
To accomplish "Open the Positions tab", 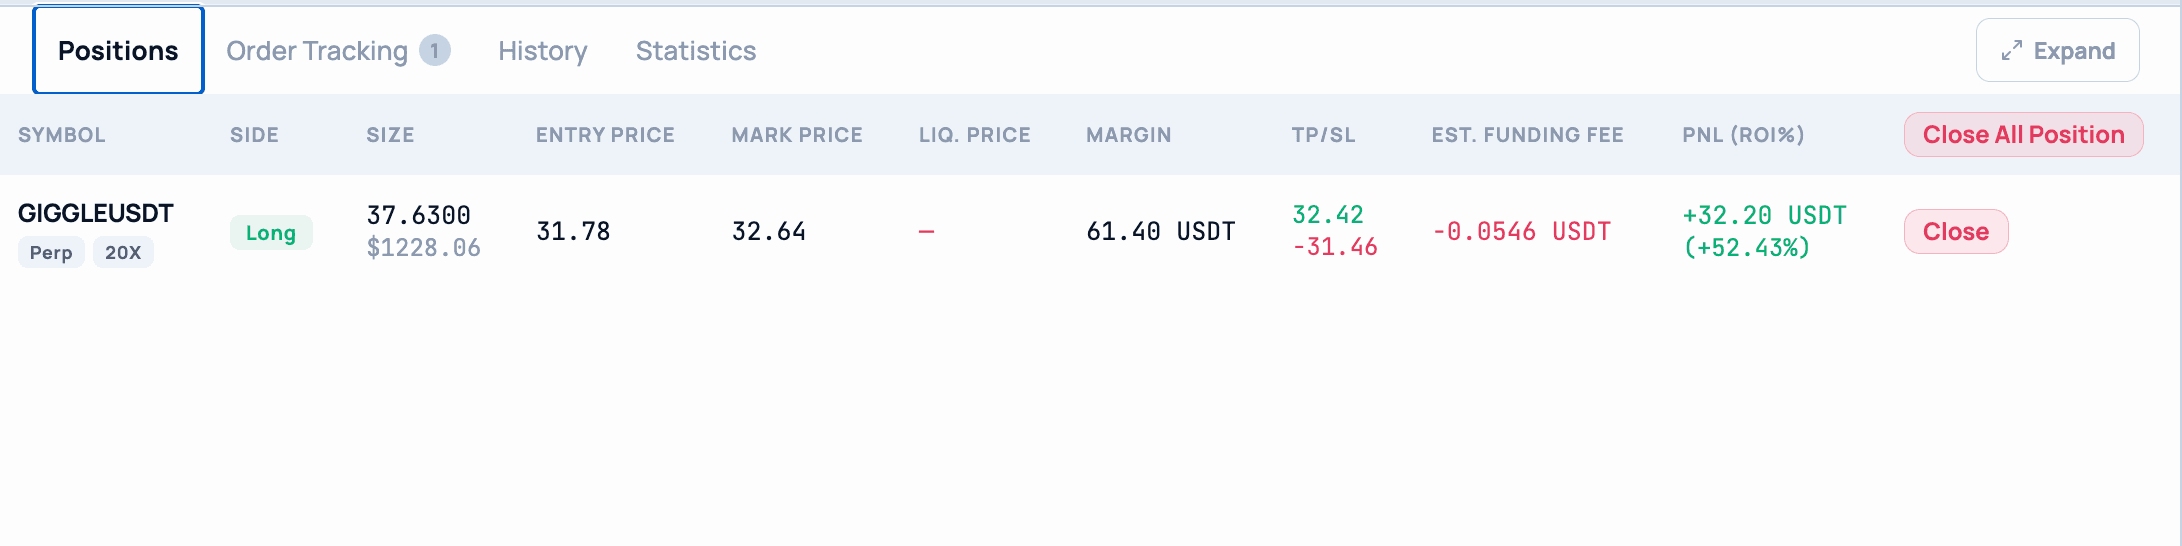I will tap(118, 50).
